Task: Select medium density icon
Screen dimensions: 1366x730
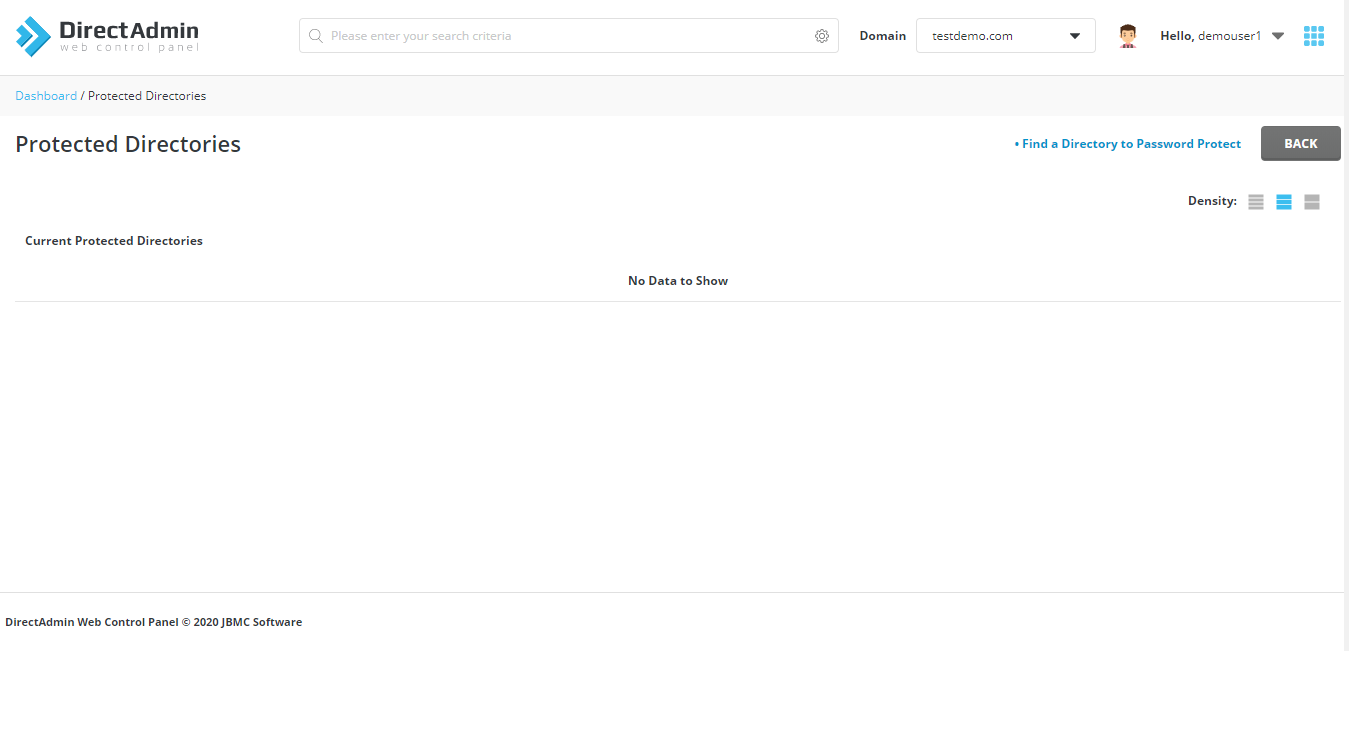Action: coord(1284,202)
